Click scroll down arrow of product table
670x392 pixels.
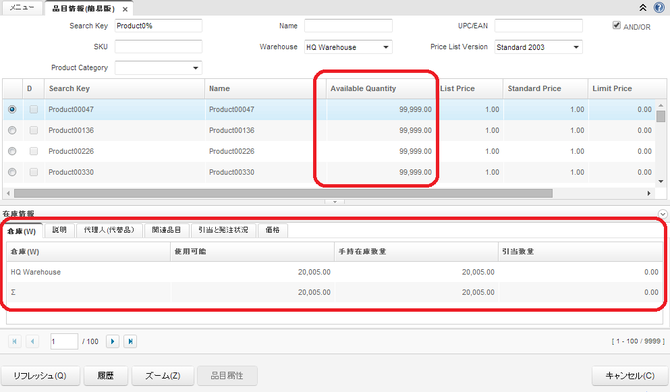point(661,181)
